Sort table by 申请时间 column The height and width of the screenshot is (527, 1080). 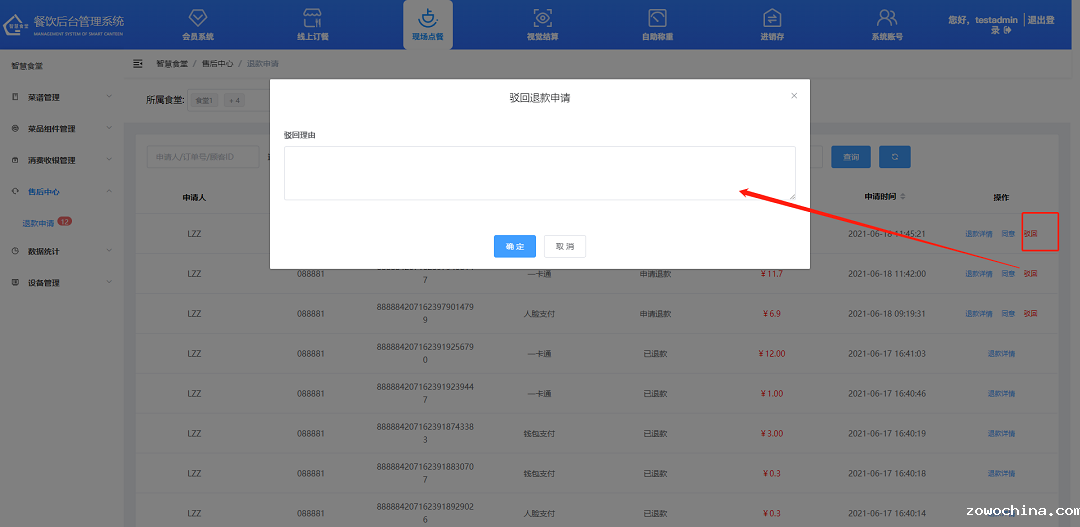coord(902,197)
